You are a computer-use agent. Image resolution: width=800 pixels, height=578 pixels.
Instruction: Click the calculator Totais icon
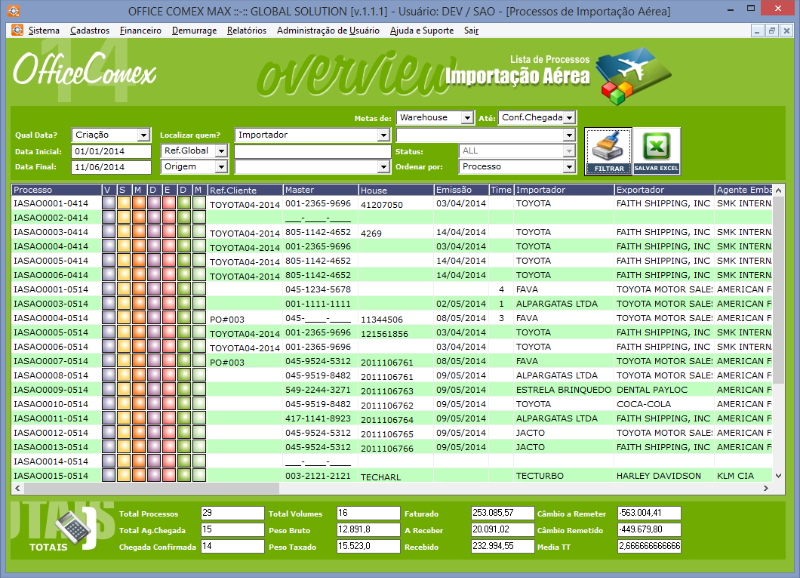[73, 528]
